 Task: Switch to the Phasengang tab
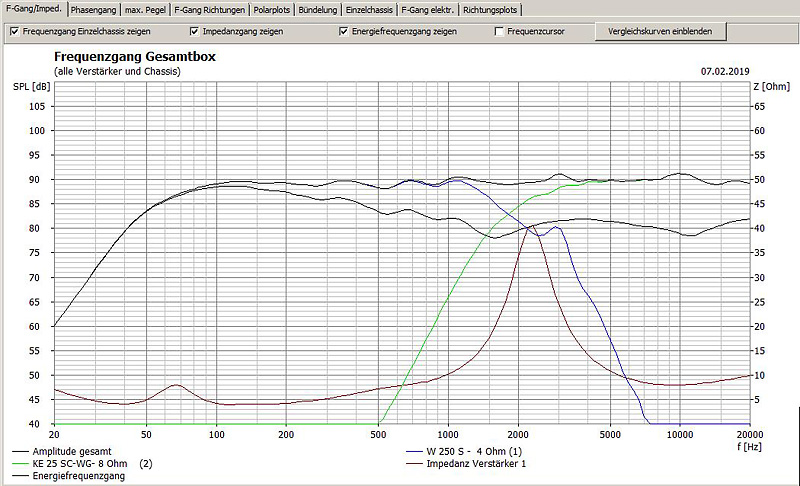pos(91,10)
